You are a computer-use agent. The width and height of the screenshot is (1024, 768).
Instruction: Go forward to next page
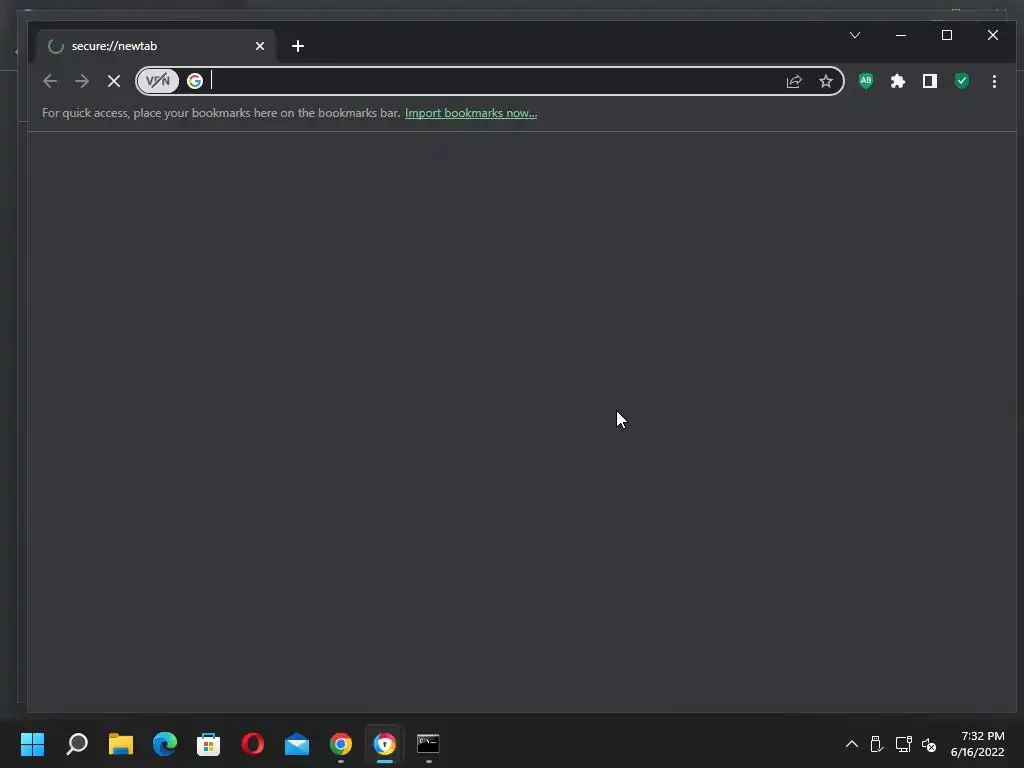coord(82,81)
